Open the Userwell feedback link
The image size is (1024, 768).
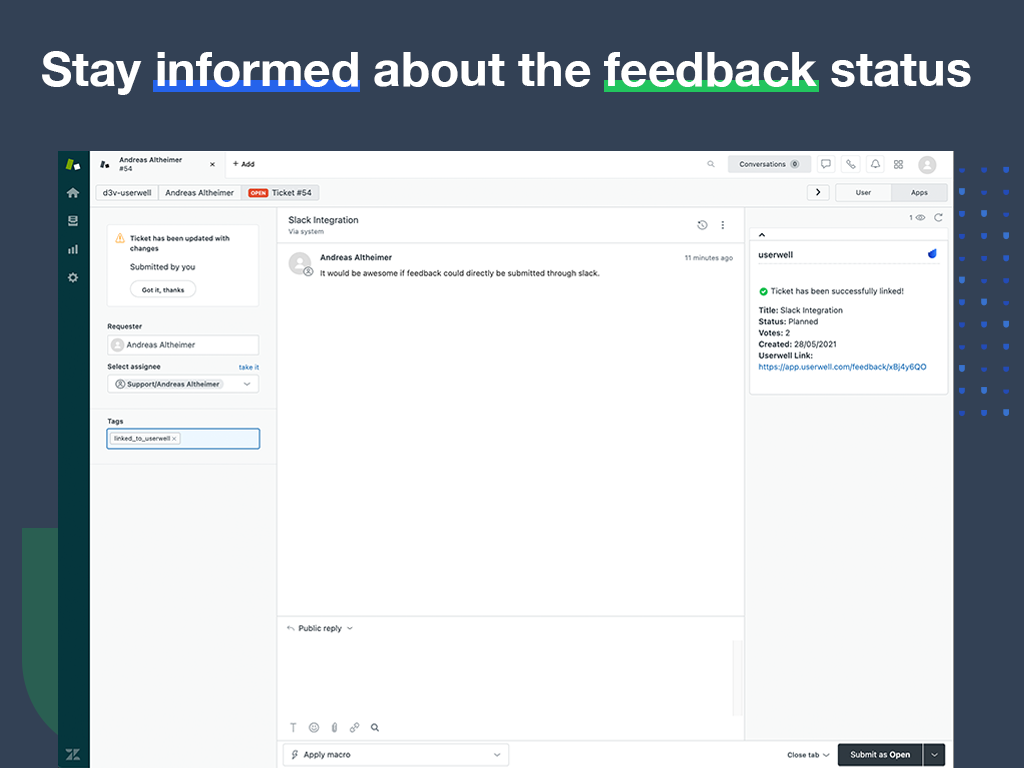(x=842, y=367)
